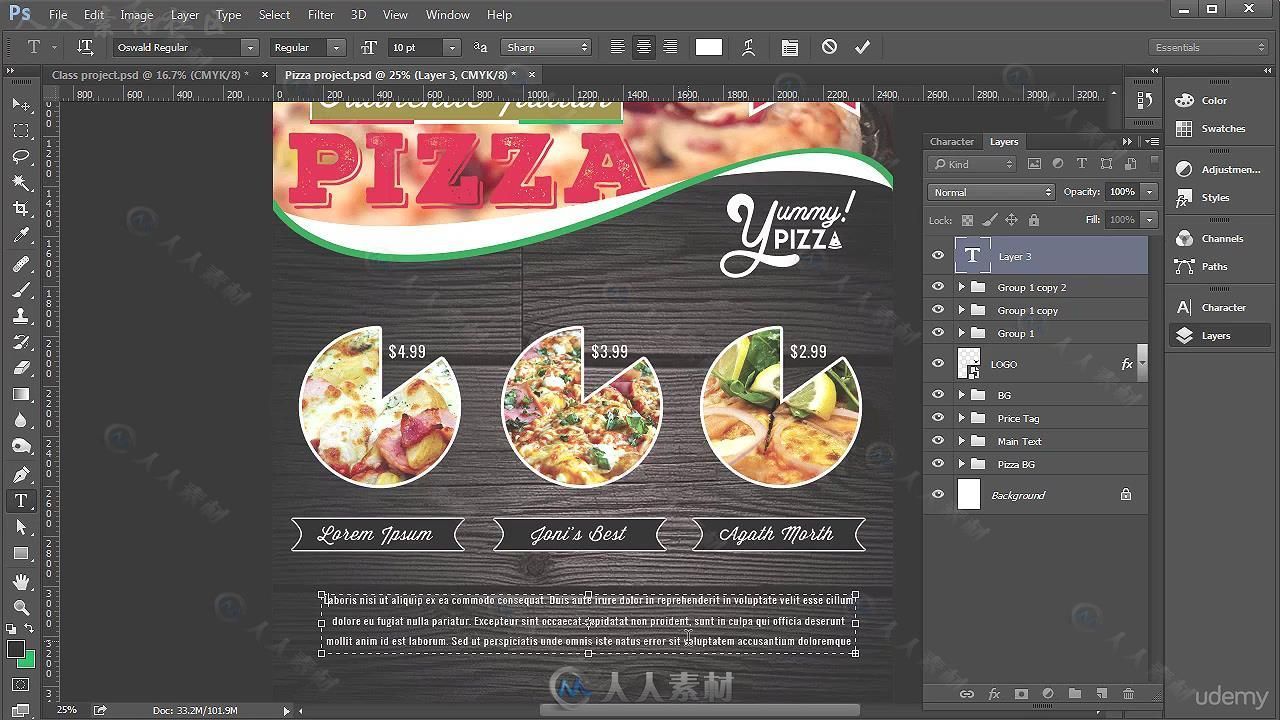Toggle text orientation button
The height and width of the screenshot is (720, 1280).
point(85,47)
